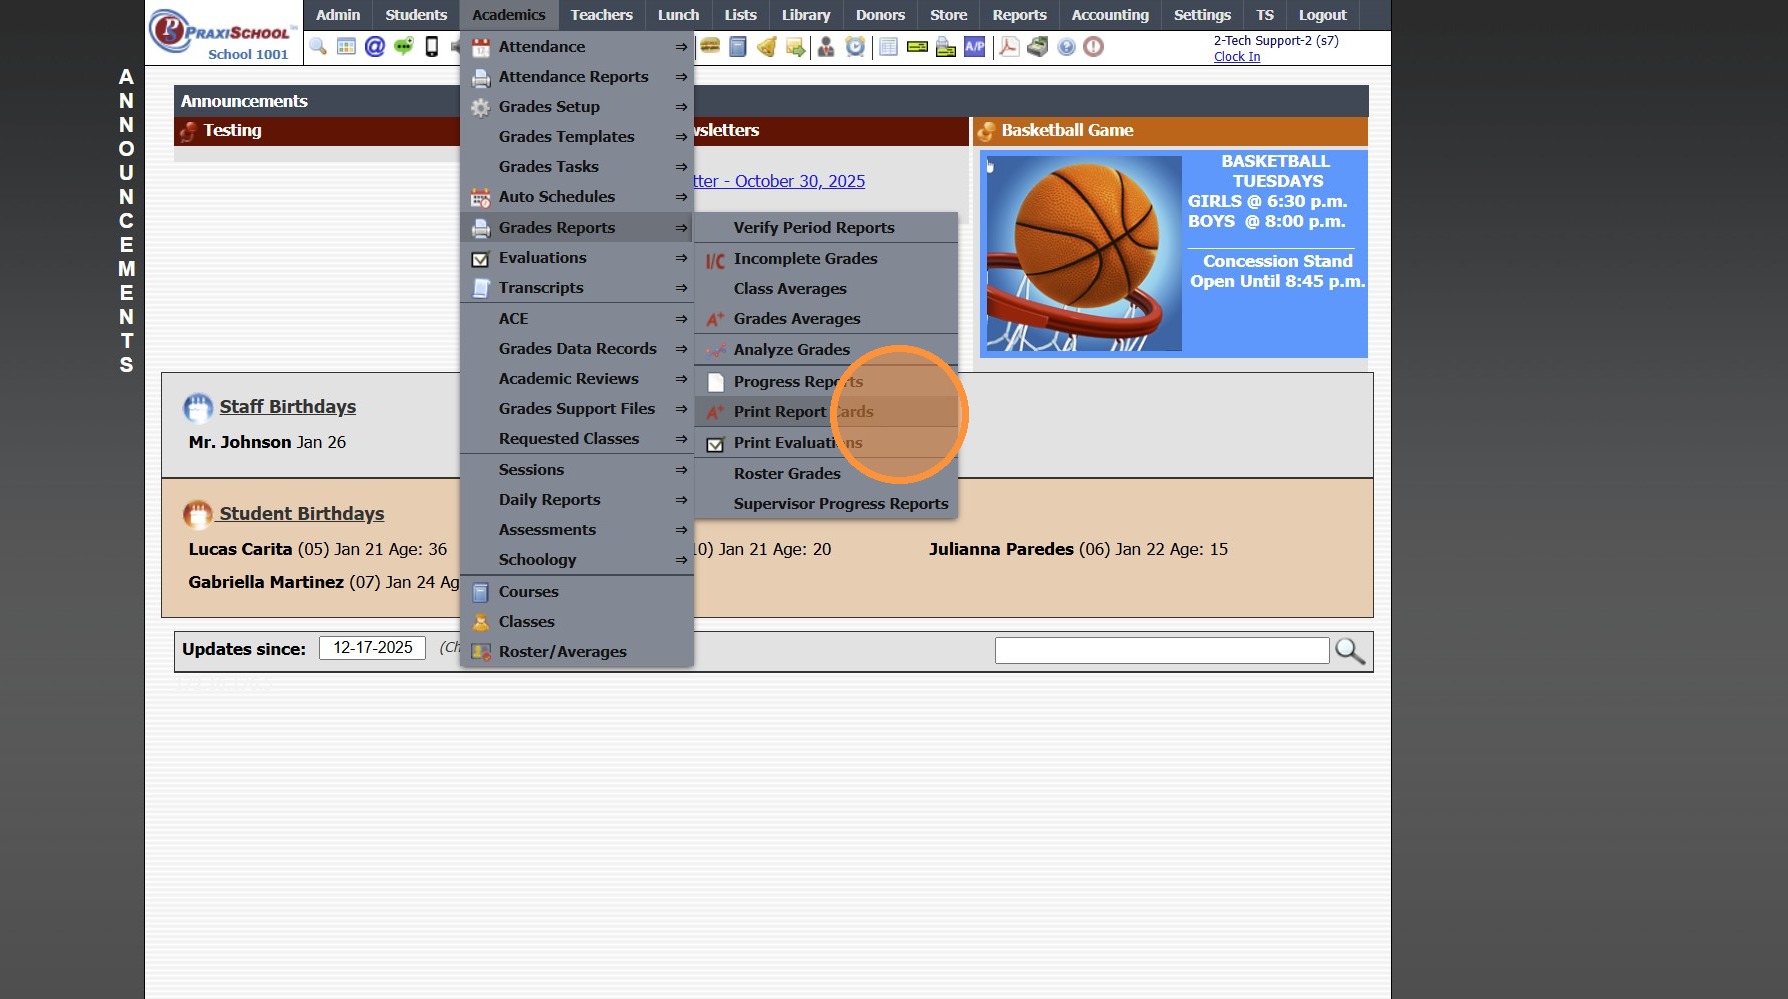This screenshot has width=1788, height=999.
Task: Click the Clock In link
Action: (x=1237, y=57)
